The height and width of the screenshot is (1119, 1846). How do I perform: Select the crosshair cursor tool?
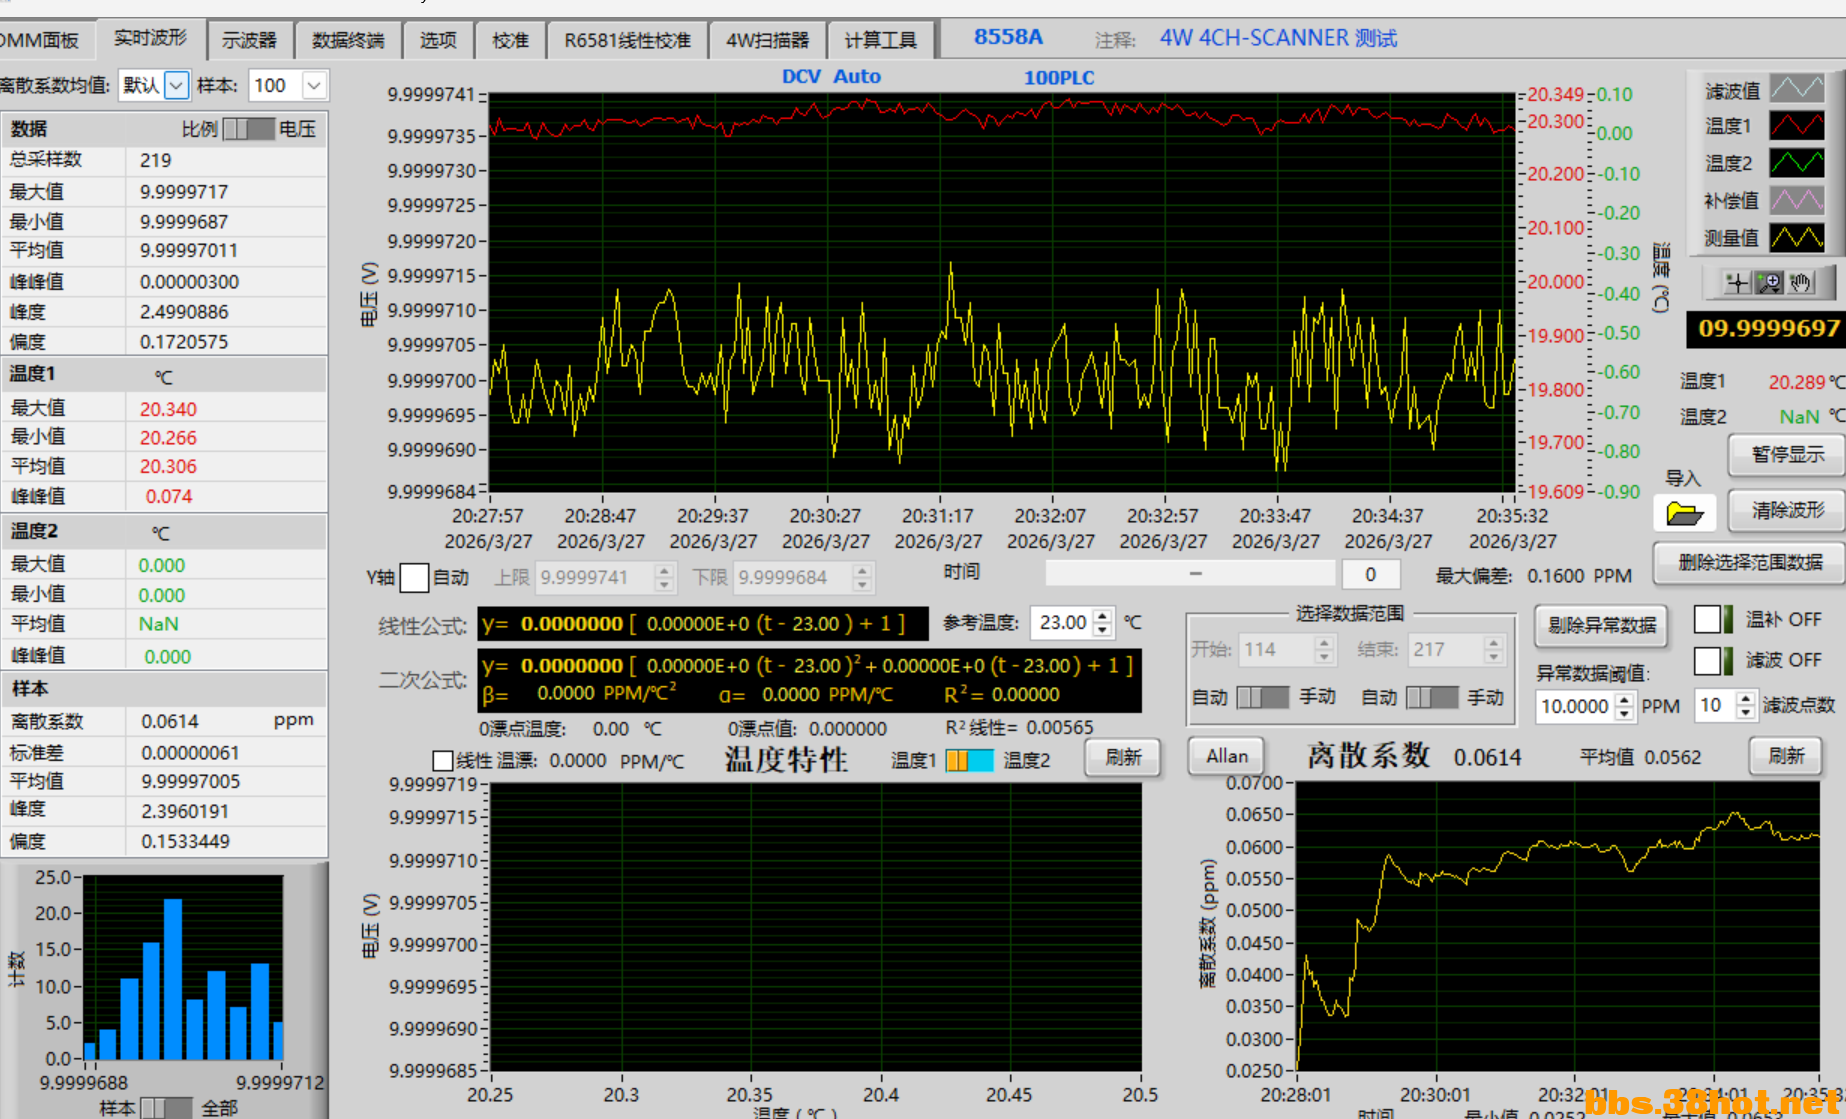pos(1737,283)
